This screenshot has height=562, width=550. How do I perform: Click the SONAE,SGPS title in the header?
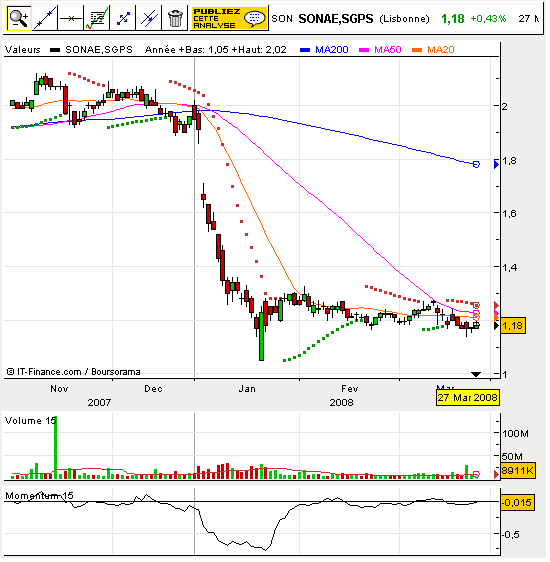click(x=336, y=19)
